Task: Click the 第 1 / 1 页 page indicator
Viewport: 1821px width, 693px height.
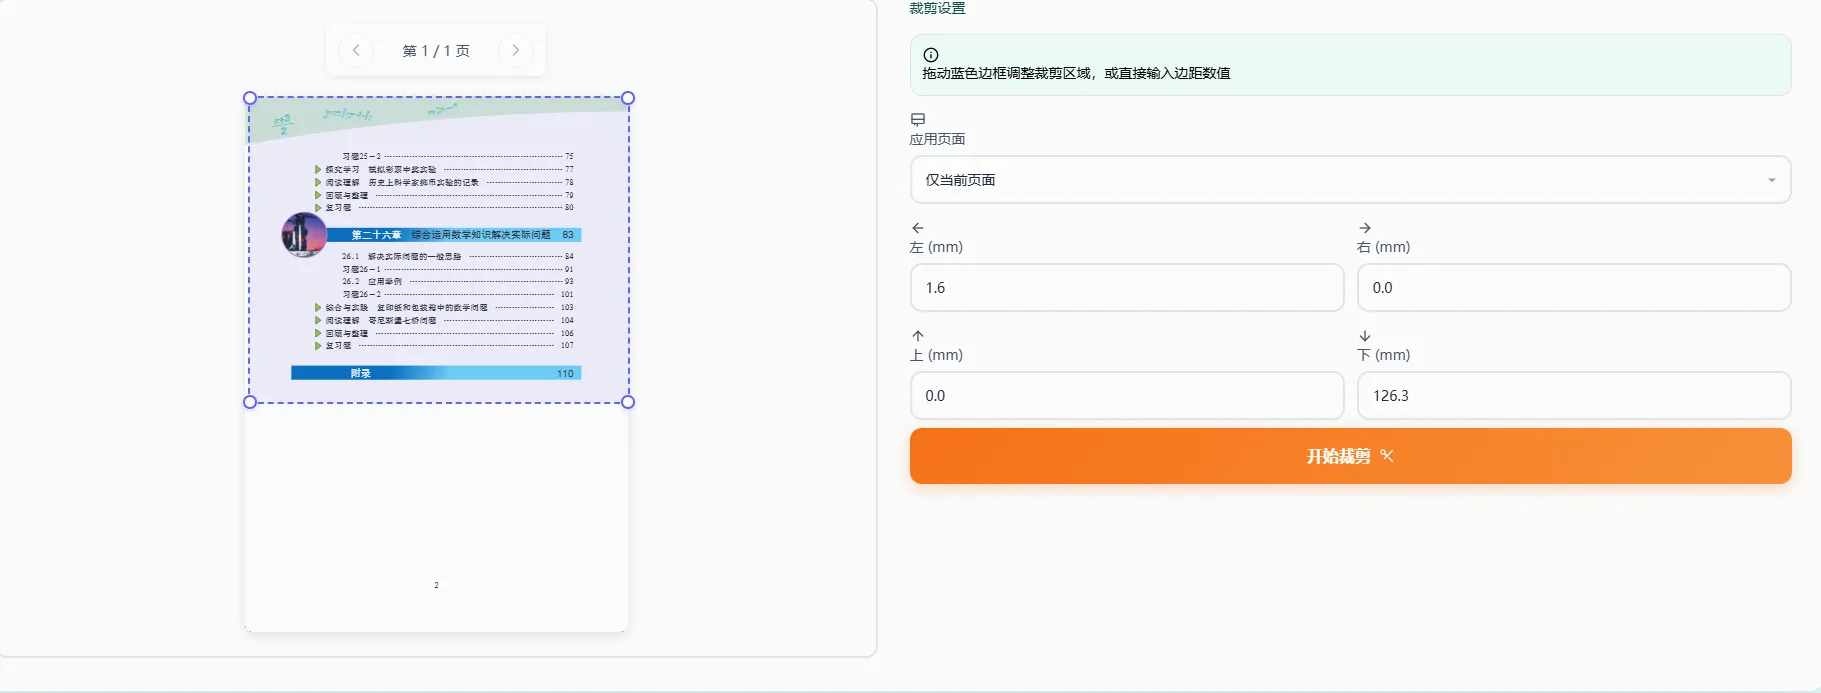Action: pyautogui.click(x=436, y=51)
